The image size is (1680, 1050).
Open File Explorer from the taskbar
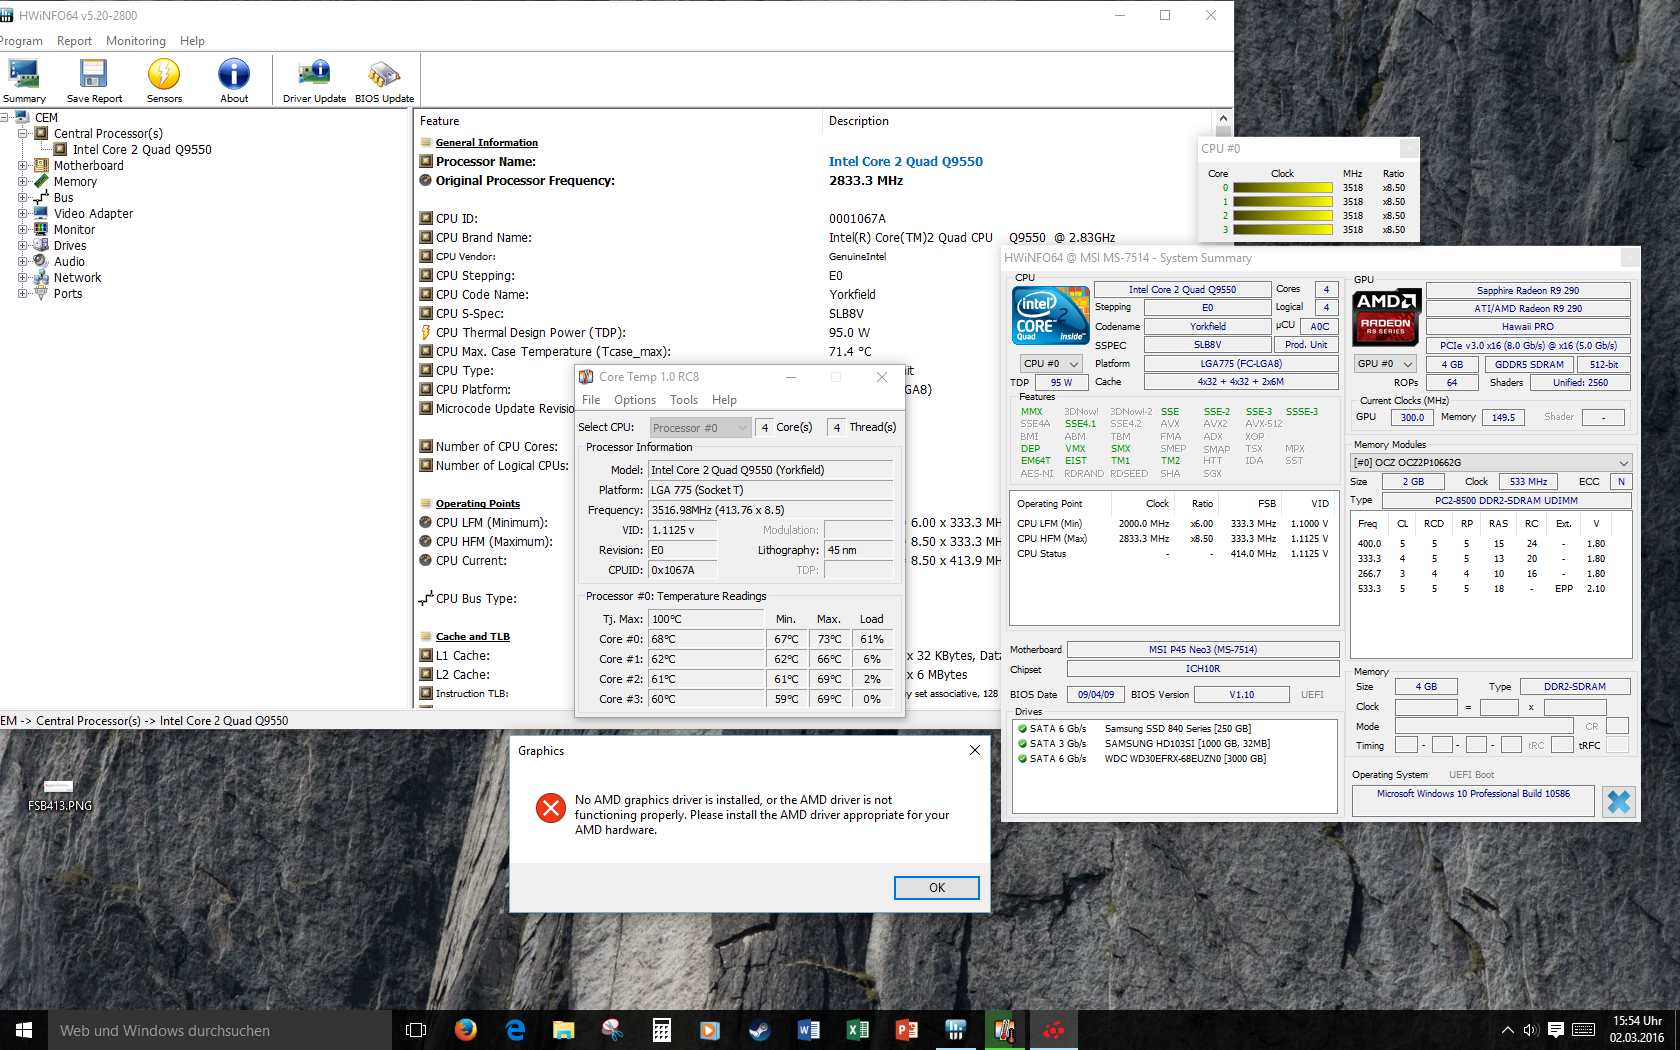pos(564,1030)
